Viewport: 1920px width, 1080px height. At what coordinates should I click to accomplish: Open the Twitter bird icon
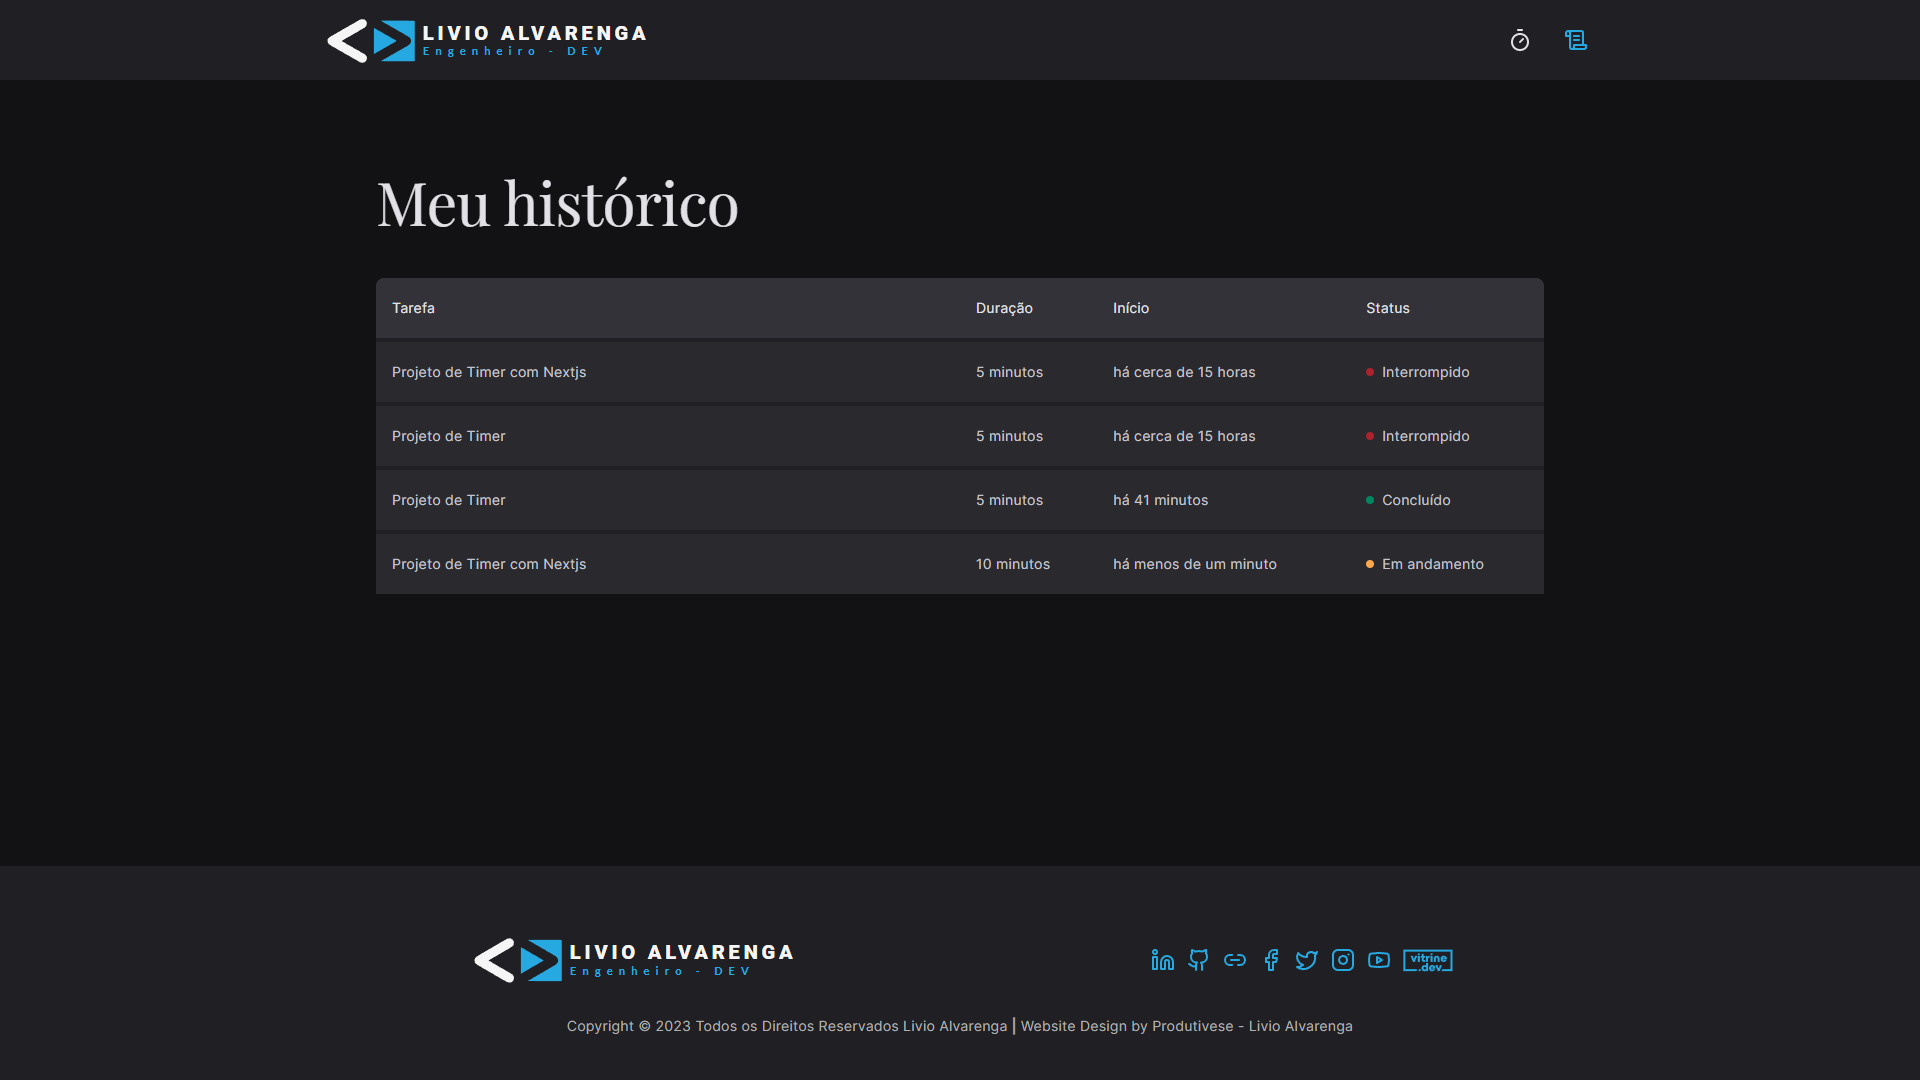(1306, 960)
